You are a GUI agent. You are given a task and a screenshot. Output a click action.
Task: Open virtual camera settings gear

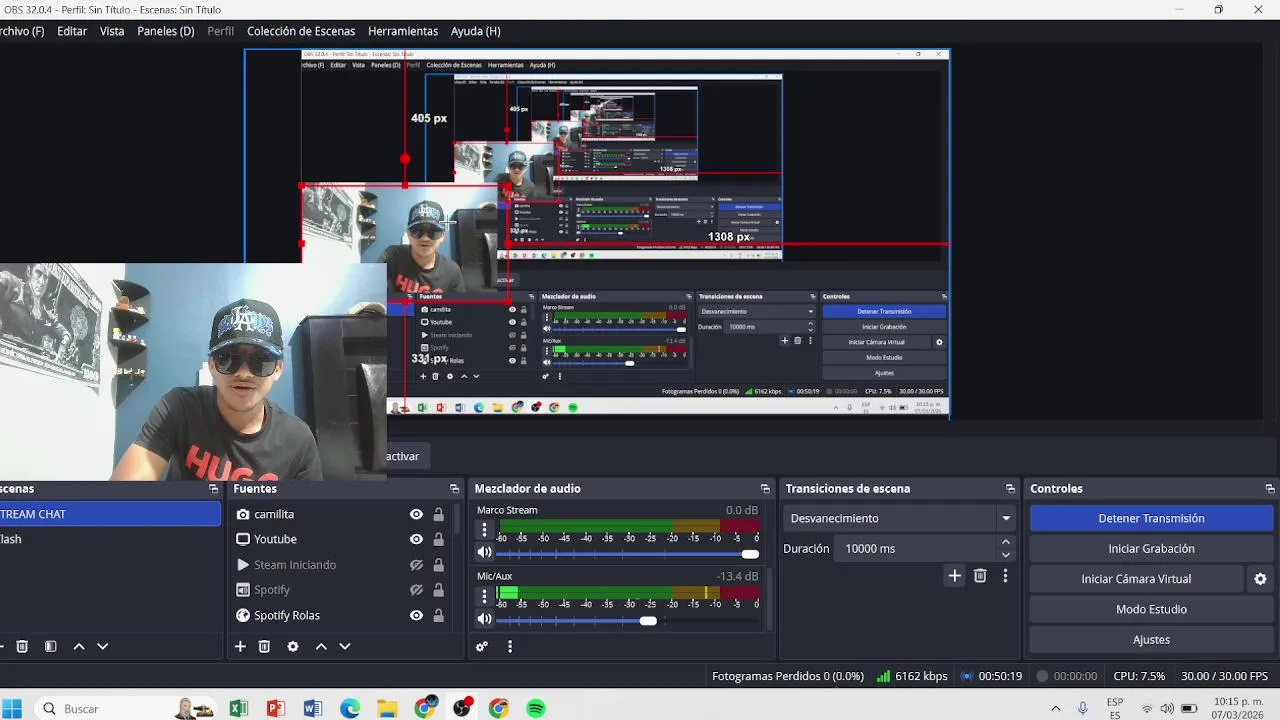pos(1260,579)
